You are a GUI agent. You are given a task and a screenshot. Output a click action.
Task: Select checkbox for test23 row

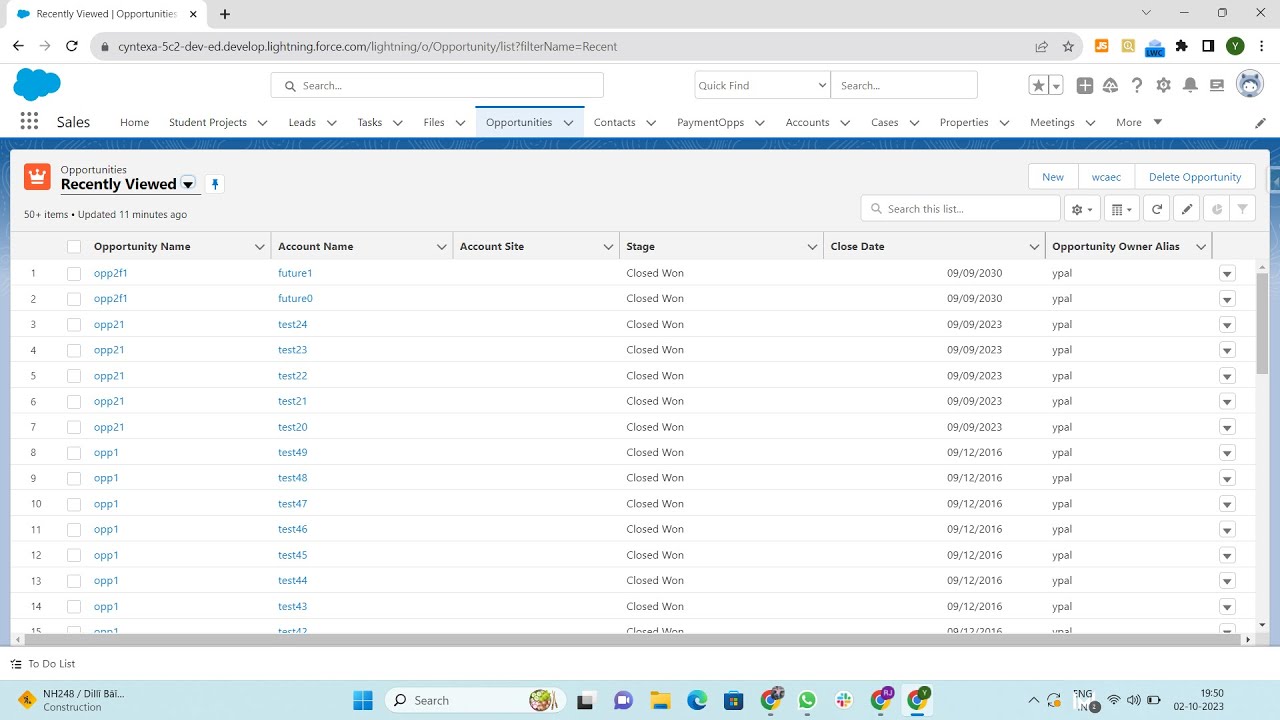tap(74, 350)
